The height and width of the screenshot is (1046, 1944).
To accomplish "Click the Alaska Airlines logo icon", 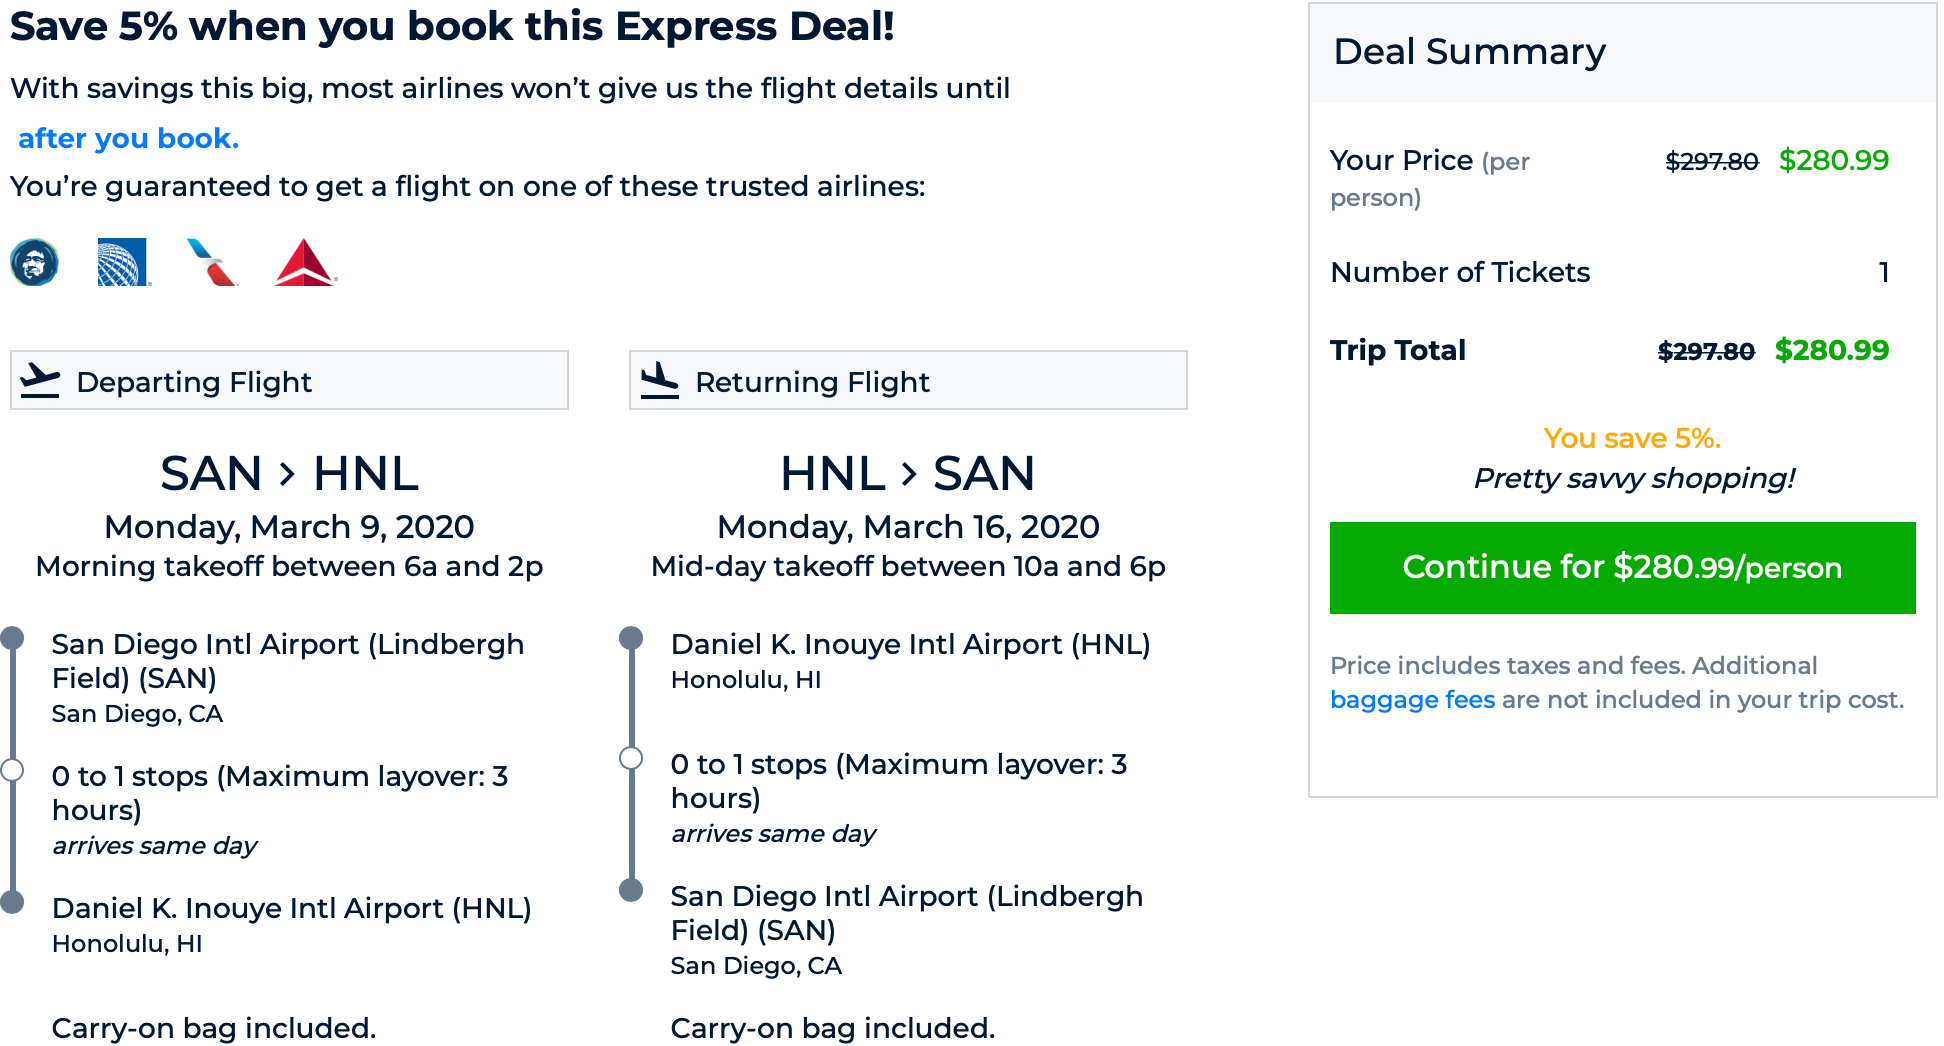I will (x=34, y=263).
